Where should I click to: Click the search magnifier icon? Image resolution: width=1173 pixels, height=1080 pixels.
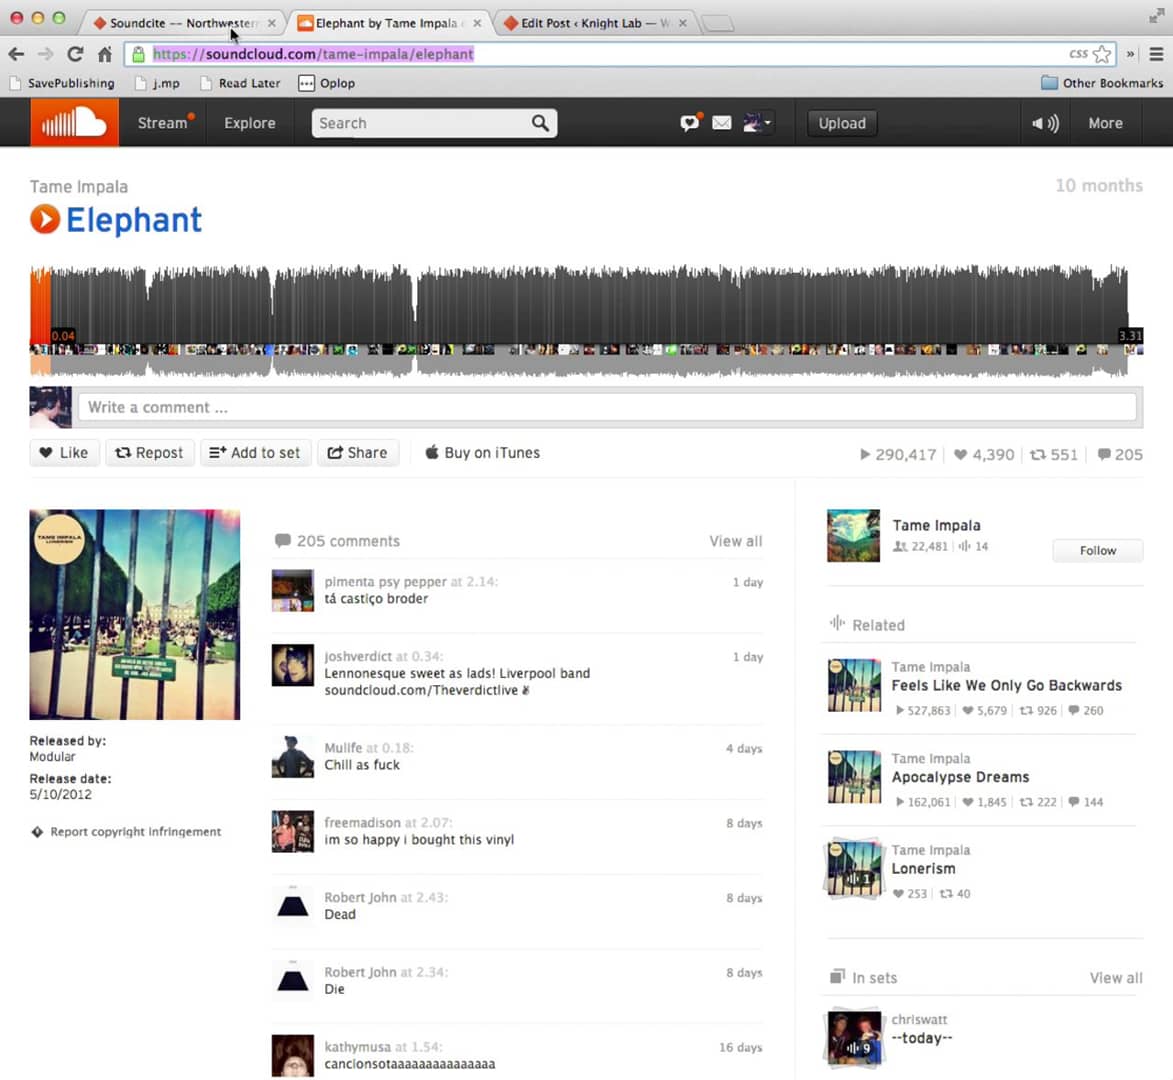pos(540,123)
